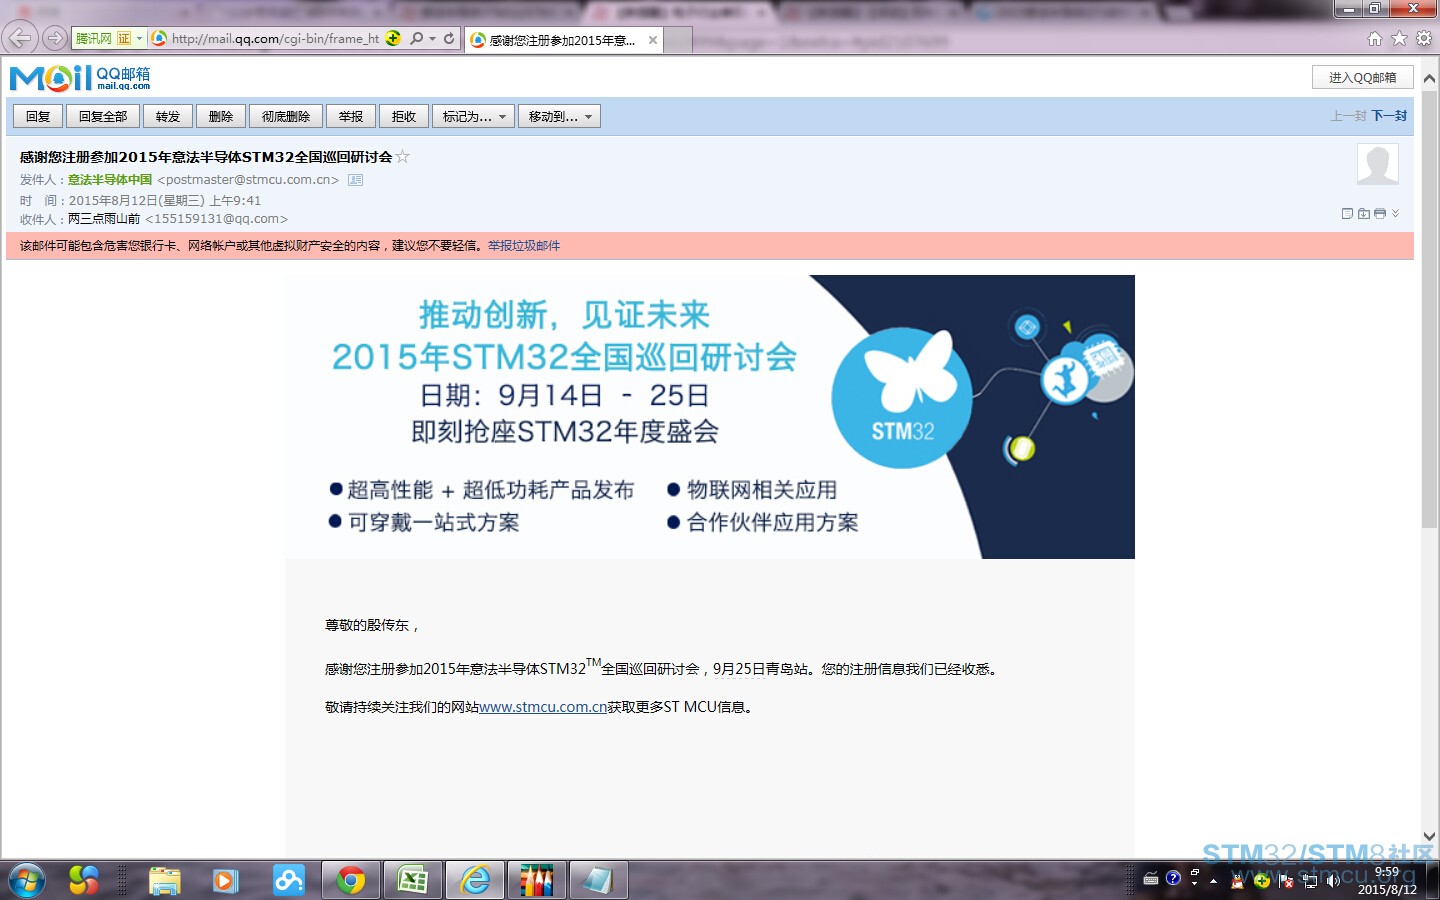Open the favorites star in the browser
This screenshot has height=900, width=1440.
click(1399, 39)
